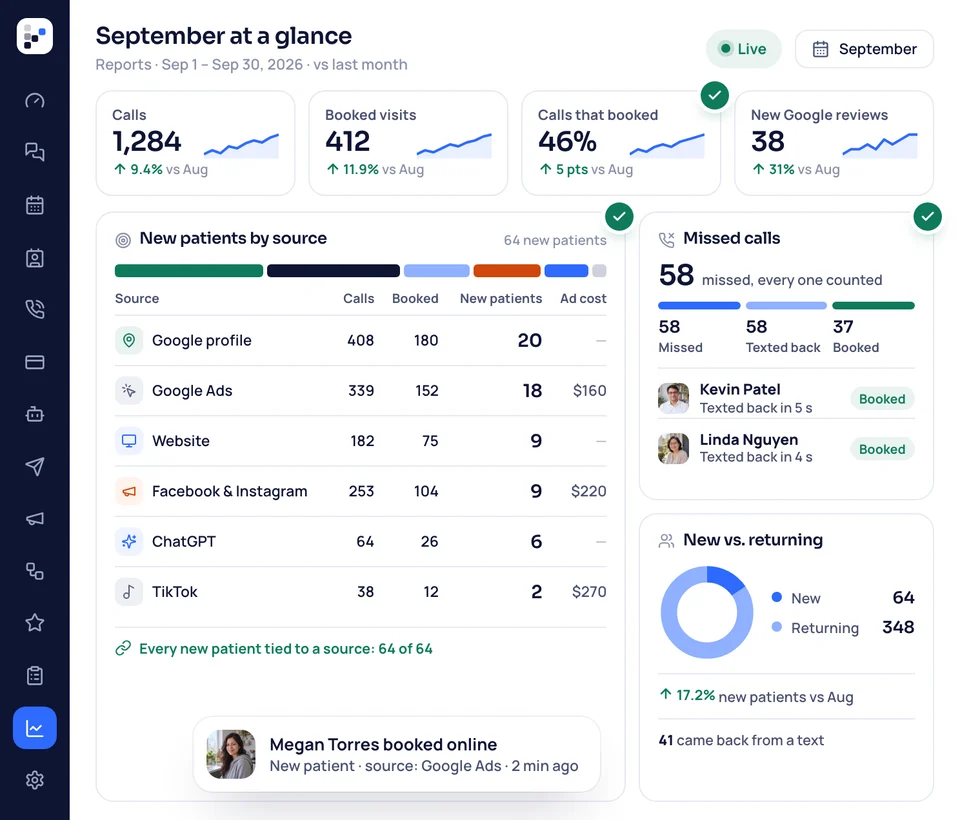Open the September month picker
960x820 pixels.
864,49
